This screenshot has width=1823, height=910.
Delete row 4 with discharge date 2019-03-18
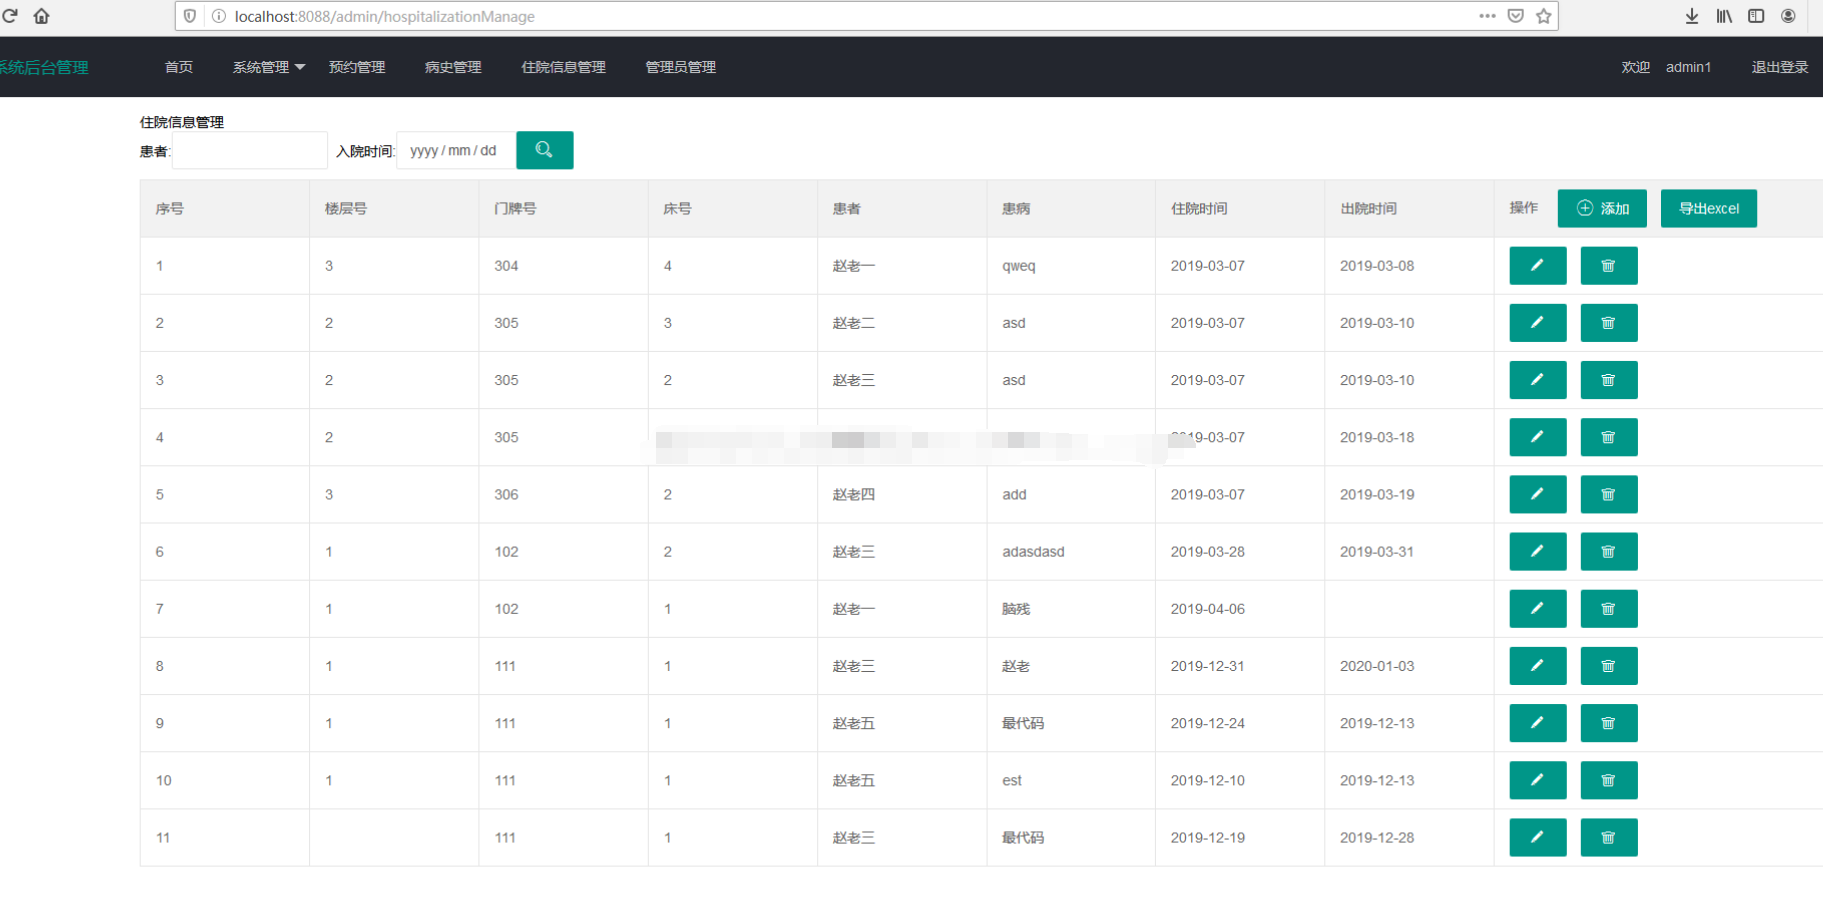pos(1608,437)
